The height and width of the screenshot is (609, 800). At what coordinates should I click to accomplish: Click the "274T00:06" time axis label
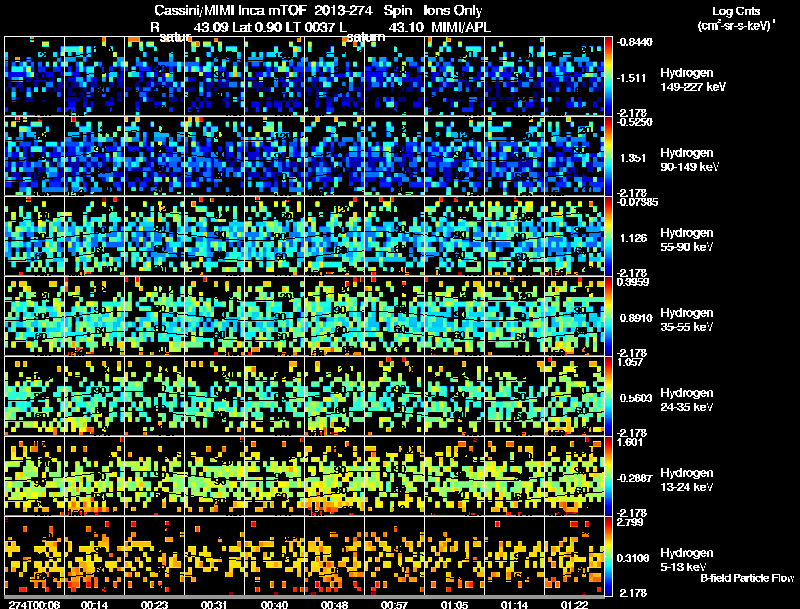click(x=35, y=604)
